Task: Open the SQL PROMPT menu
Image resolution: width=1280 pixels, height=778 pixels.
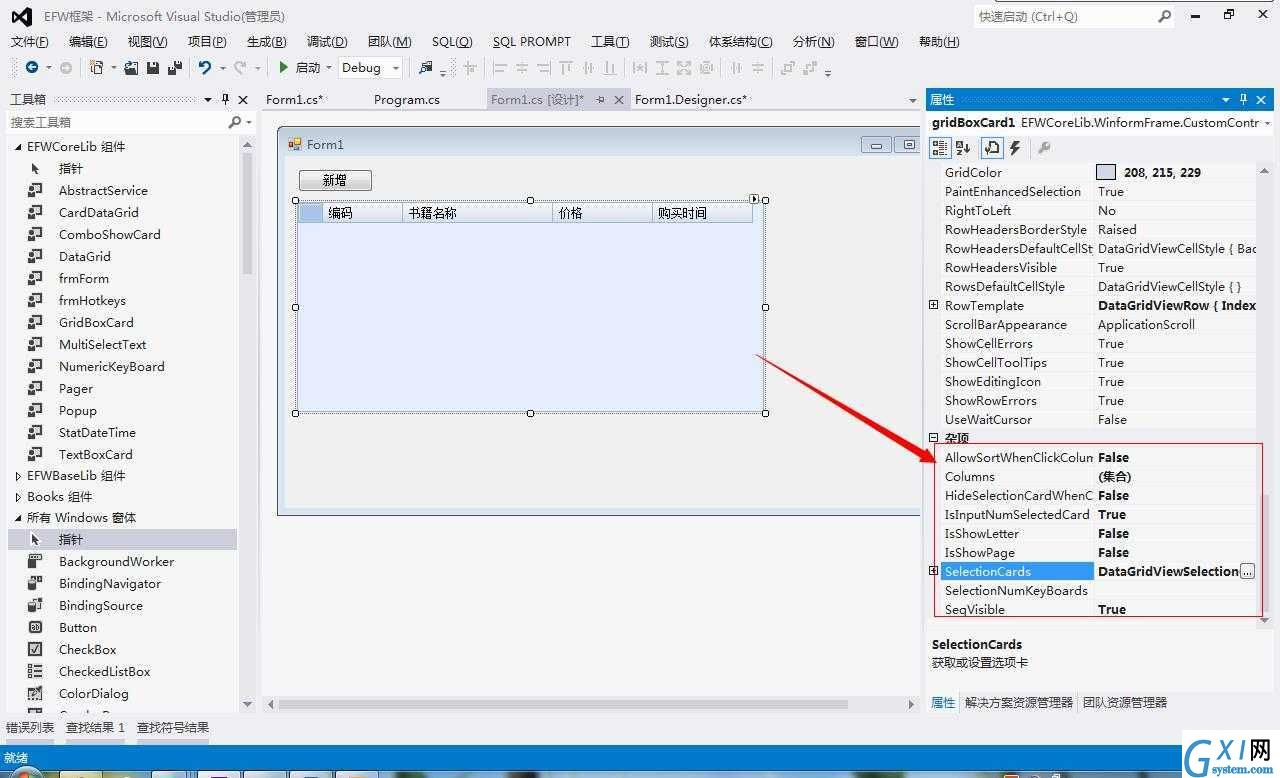Action: click(532, 41)
